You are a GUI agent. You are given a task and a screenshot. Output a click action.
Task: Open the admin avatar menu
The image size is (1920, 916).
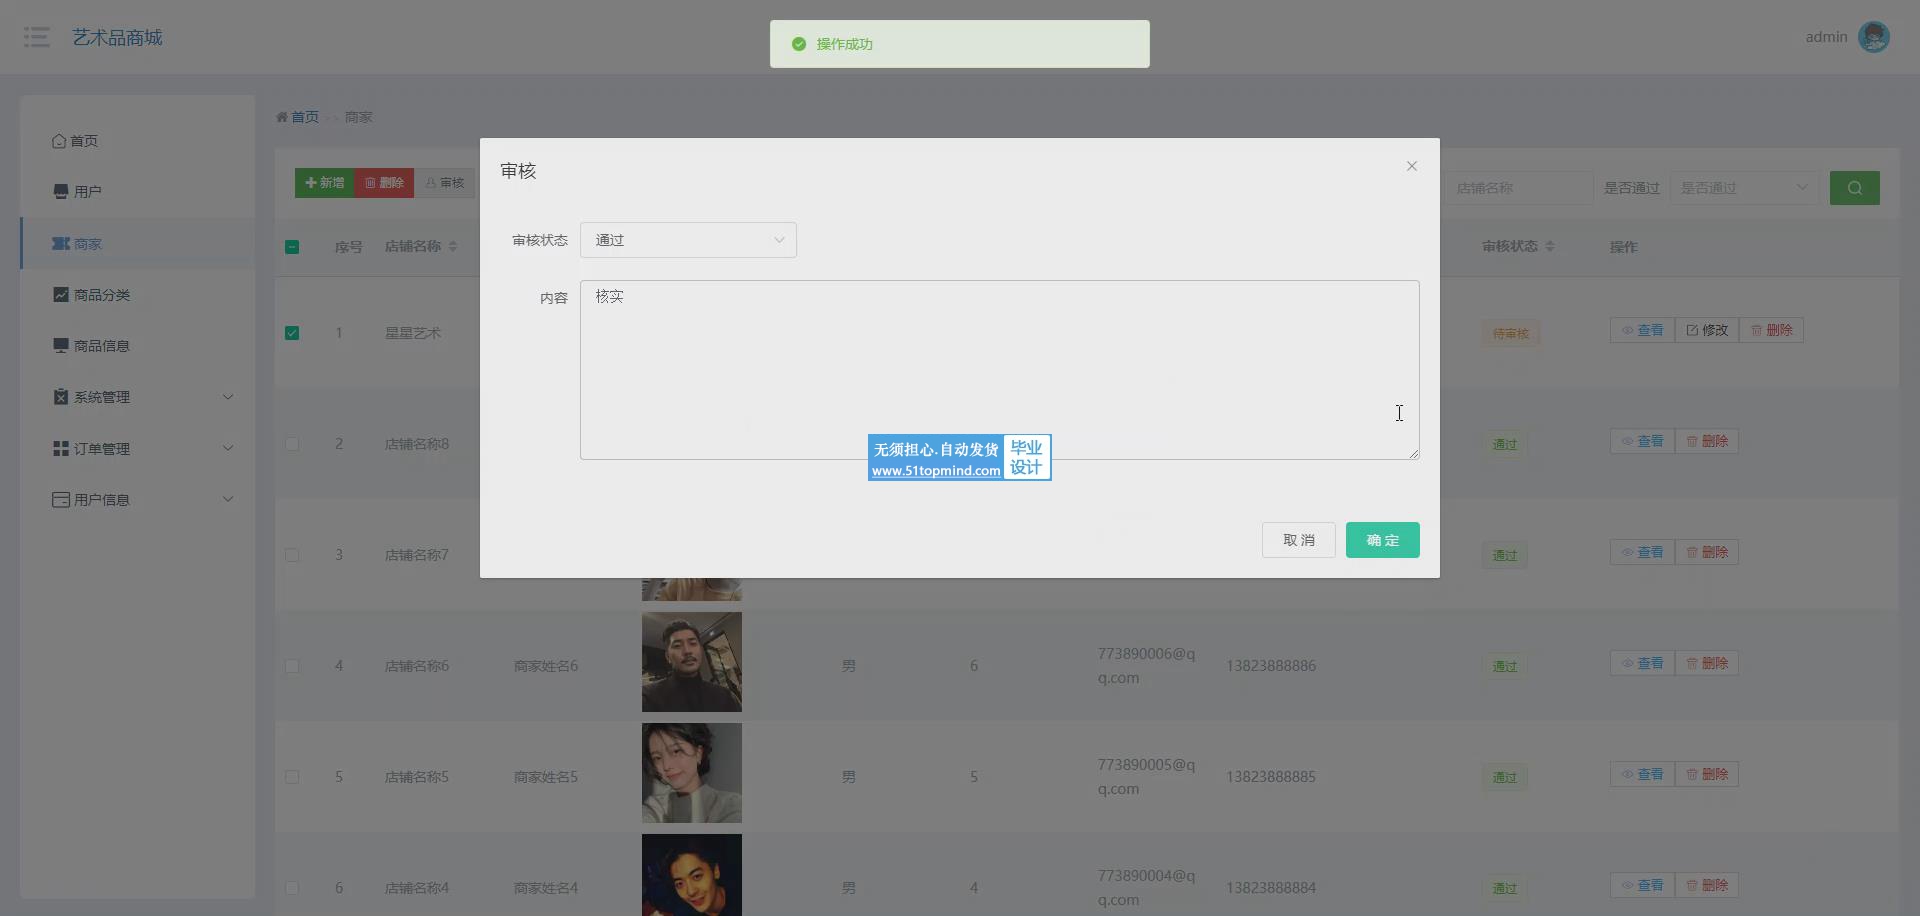1873,37
